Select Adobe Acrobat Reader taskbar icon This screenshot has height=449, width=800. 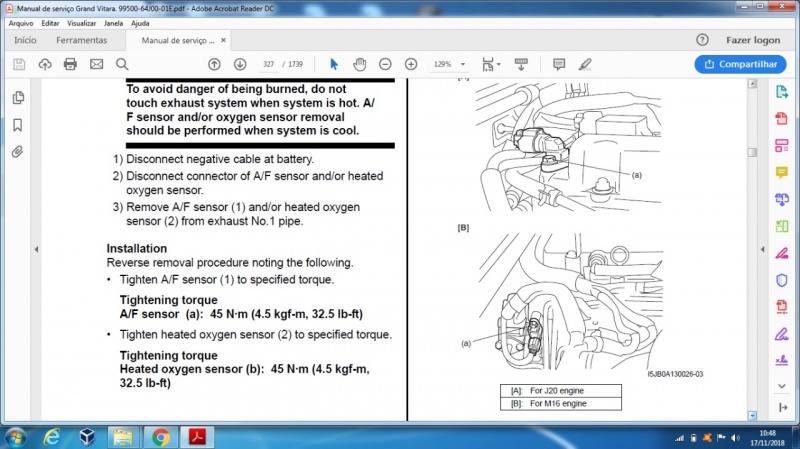197,437
